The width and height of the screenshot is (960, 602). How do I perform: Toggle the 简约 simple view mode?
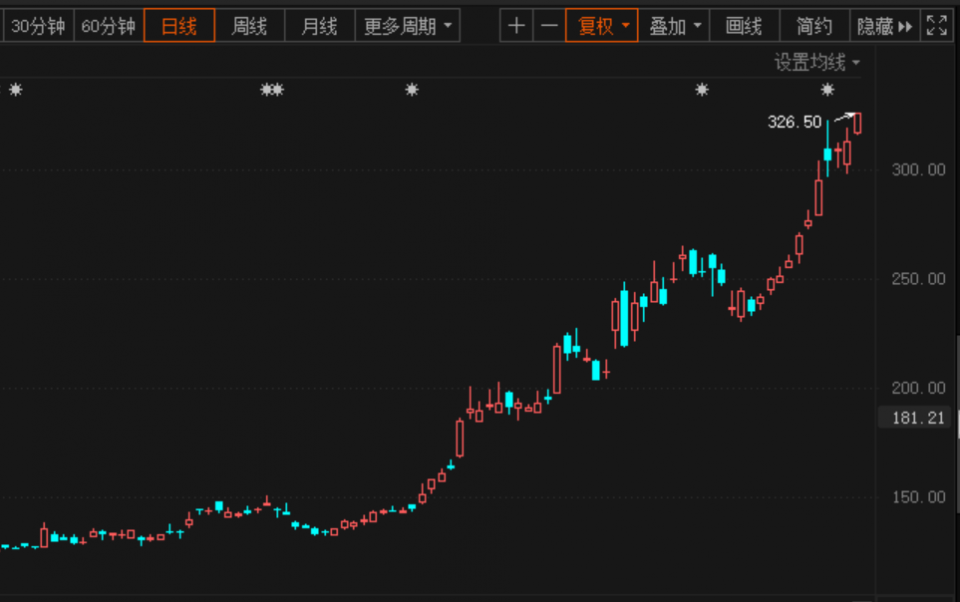coord(814,26)
